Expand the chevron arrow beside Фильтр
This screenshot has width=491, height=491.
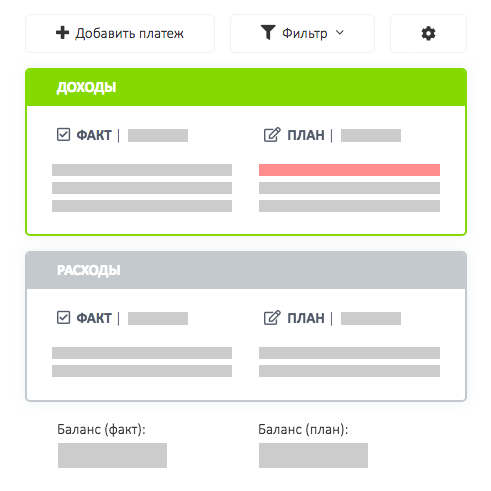click(339, 33)
